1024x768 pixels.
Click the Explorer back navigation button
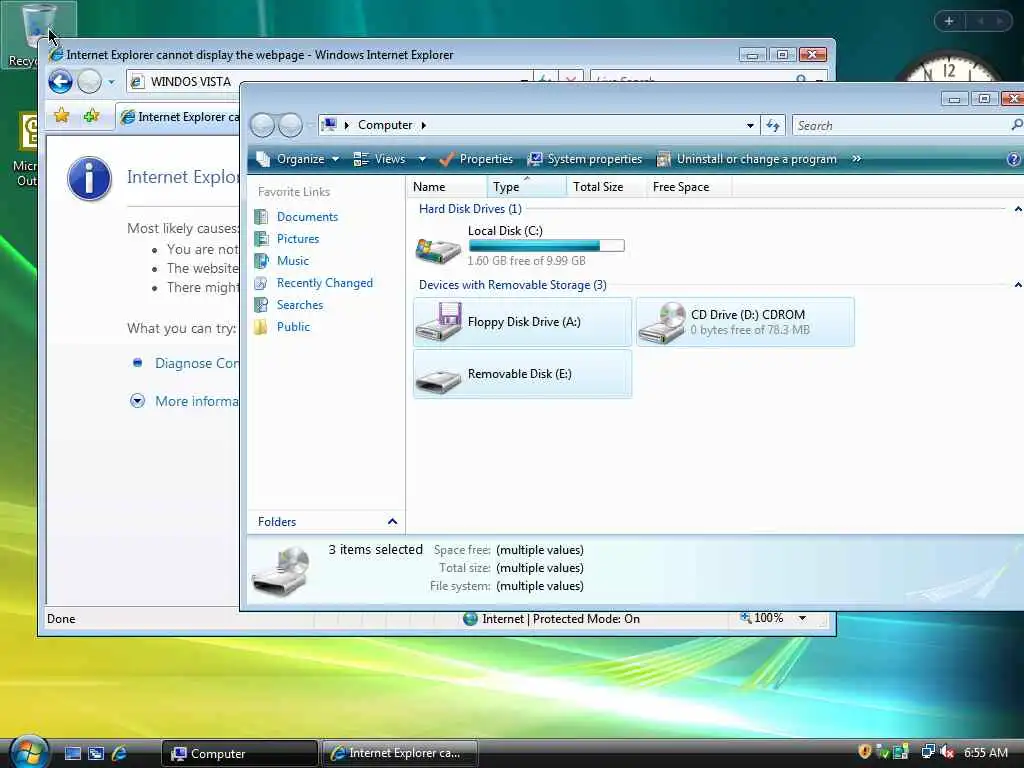tap(263, 125)
